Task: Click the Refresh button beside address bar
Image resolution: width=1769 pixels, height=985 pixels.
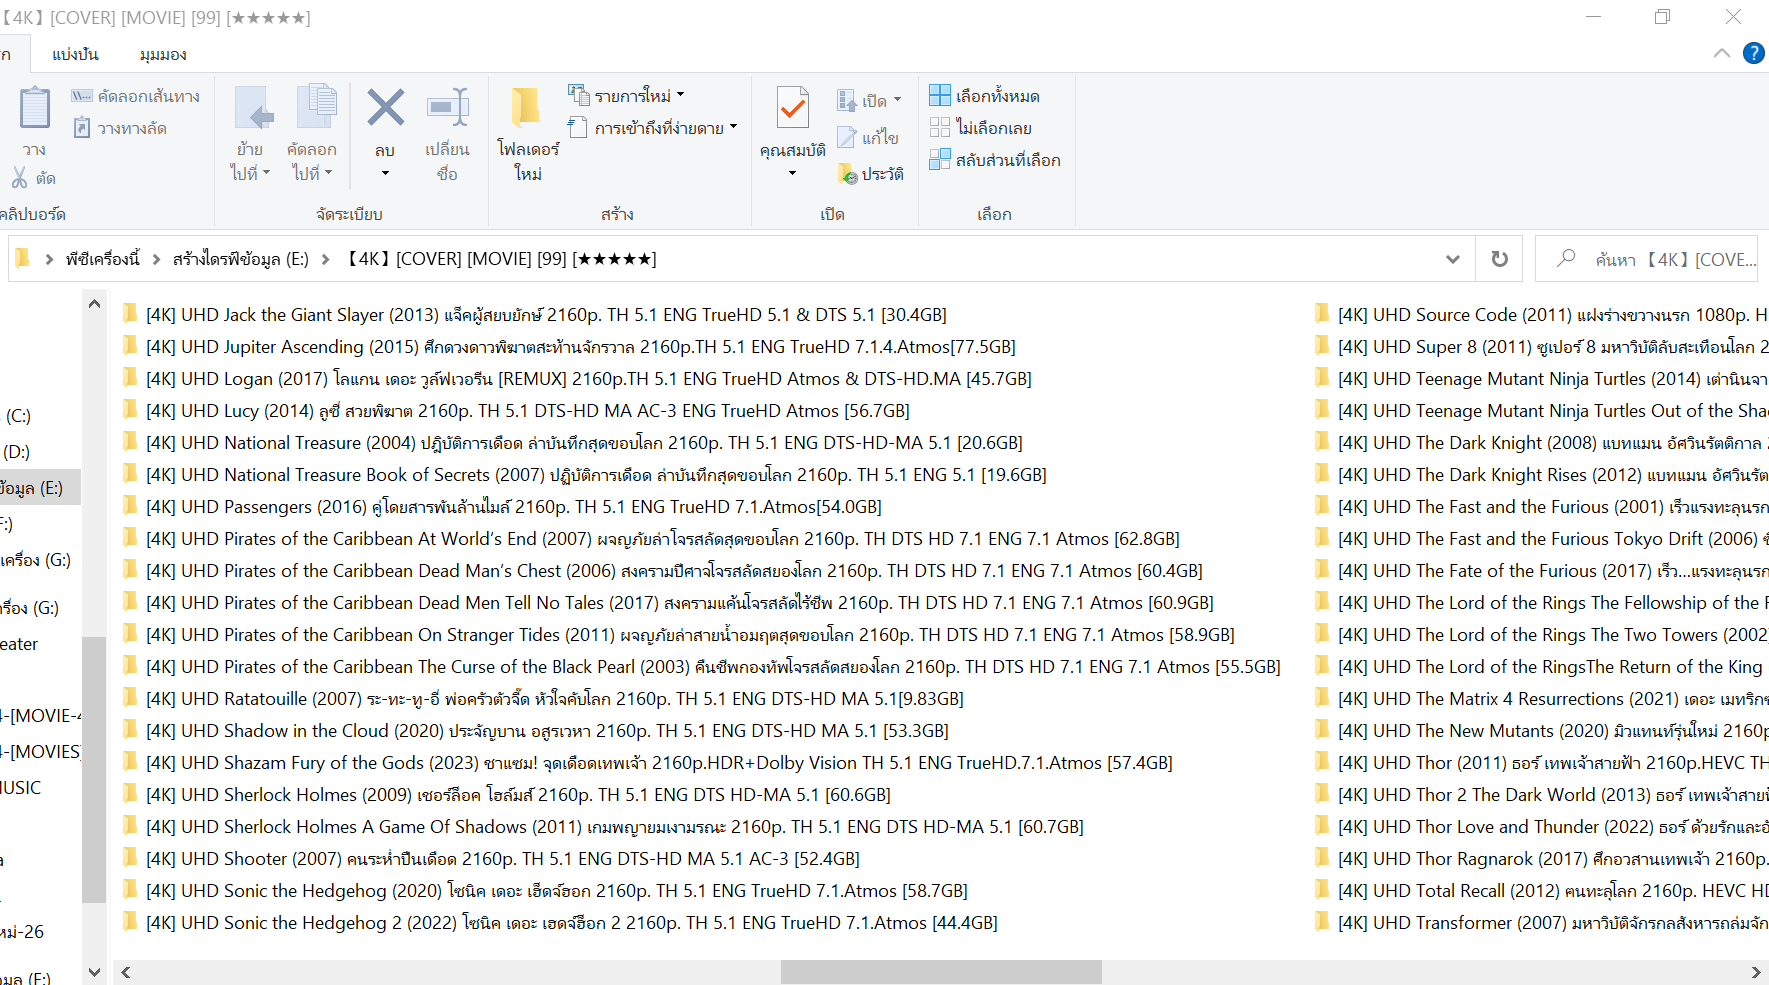Action: [x=1499, y=259]
